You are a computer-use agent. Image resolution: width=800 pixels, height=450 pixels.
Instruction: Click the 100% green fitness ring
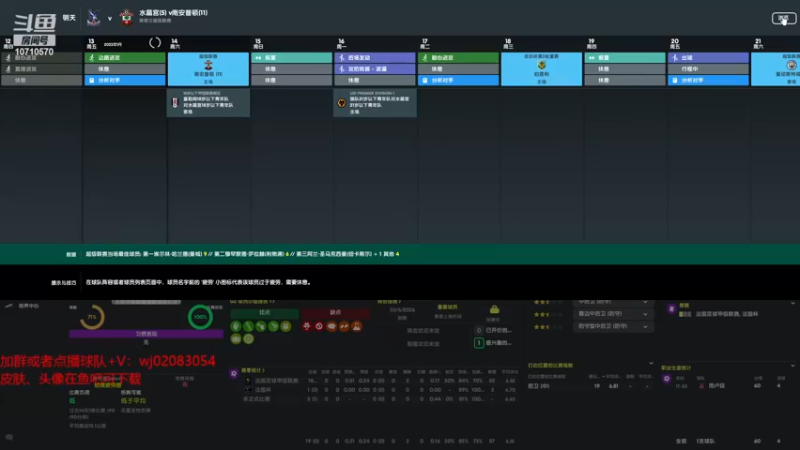201,317
